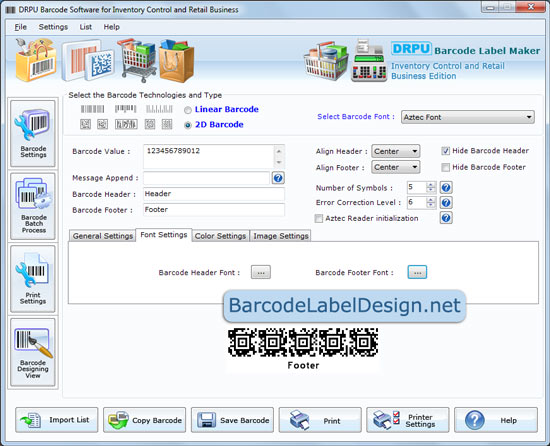Switch to Barcode Designing View
The width and height of the screenshot is (550, 446).
(x=33, y=352)
